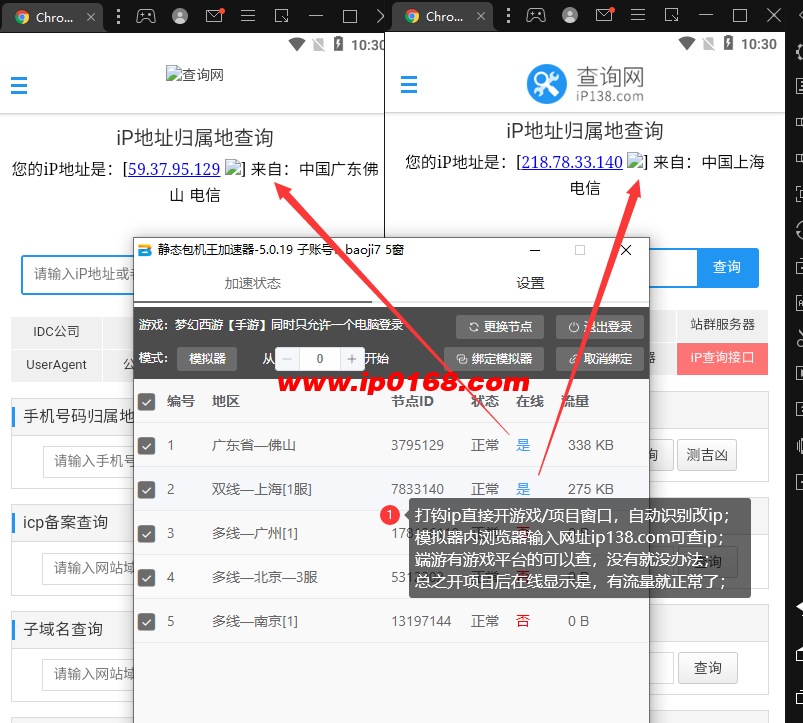Click the 取消绑定 button
Screen dimensions: 803x723
point(600,359)
